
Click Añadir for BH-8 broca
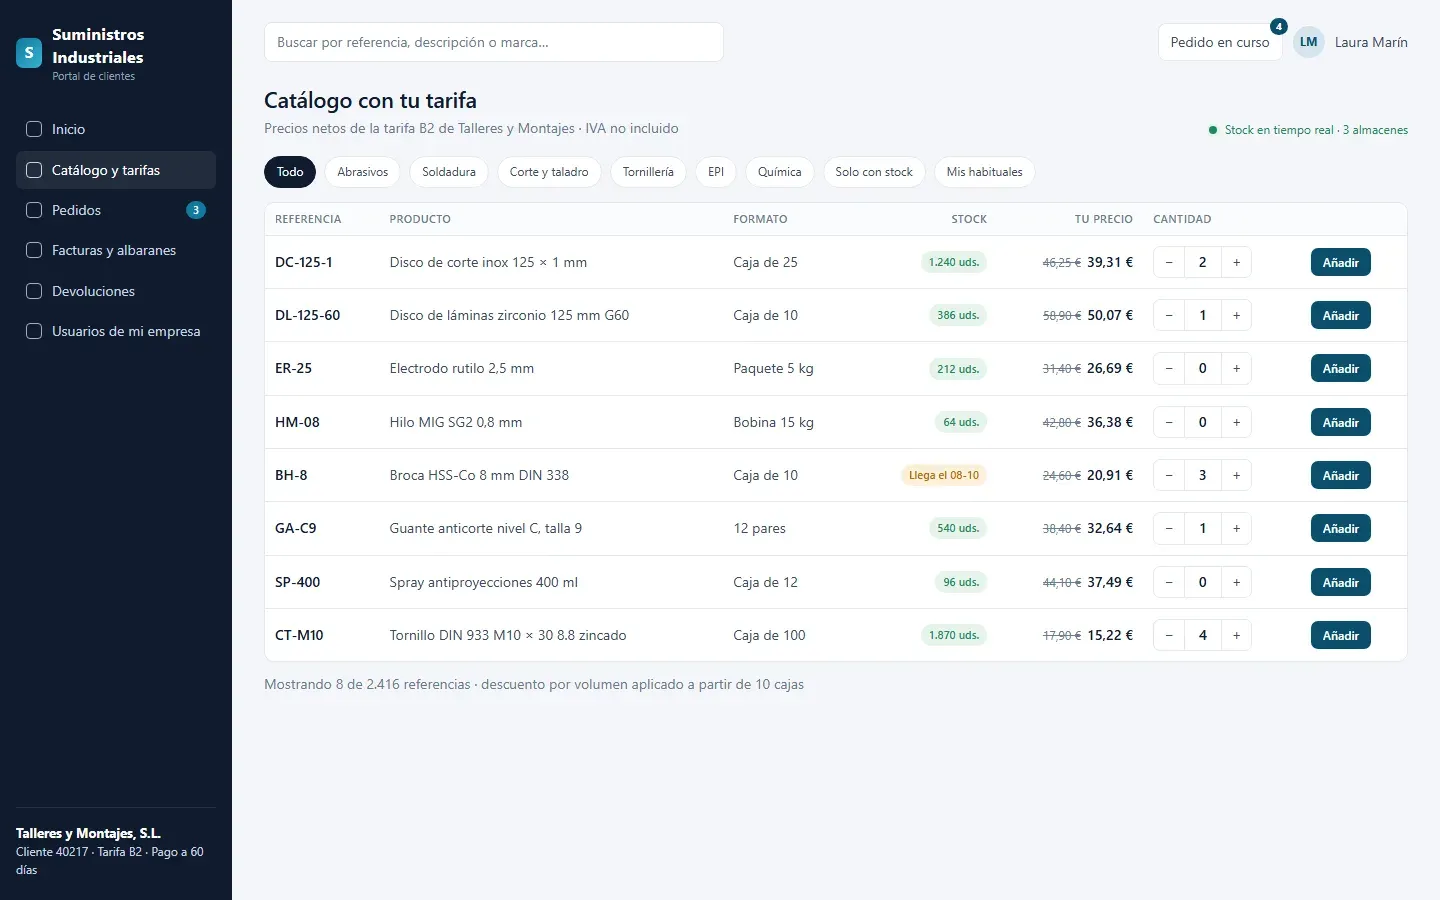point(1340,476)
